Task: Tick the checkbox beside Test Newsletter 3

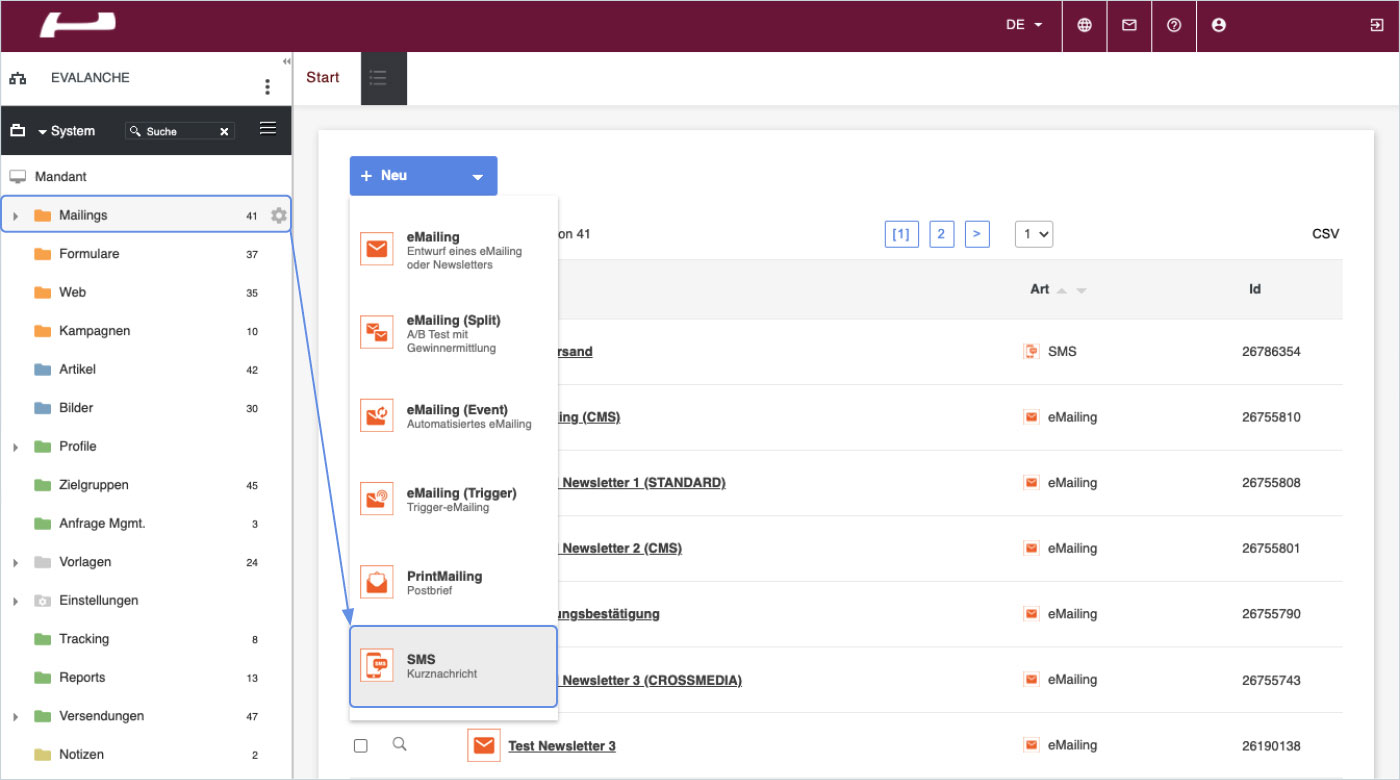Action: pos(361,746)
